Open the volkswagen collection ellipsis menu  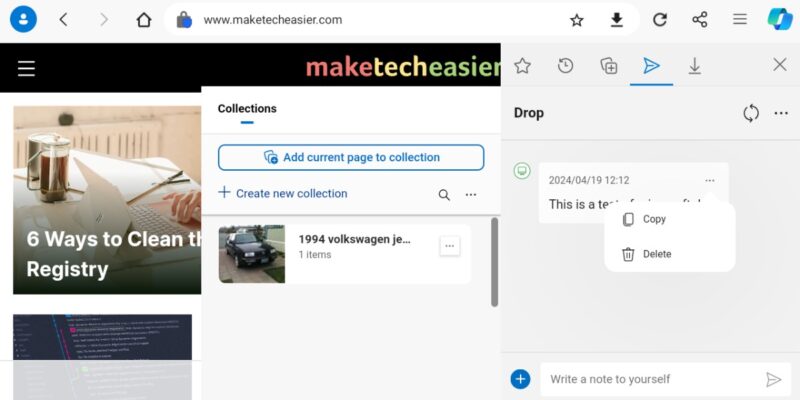449,246
